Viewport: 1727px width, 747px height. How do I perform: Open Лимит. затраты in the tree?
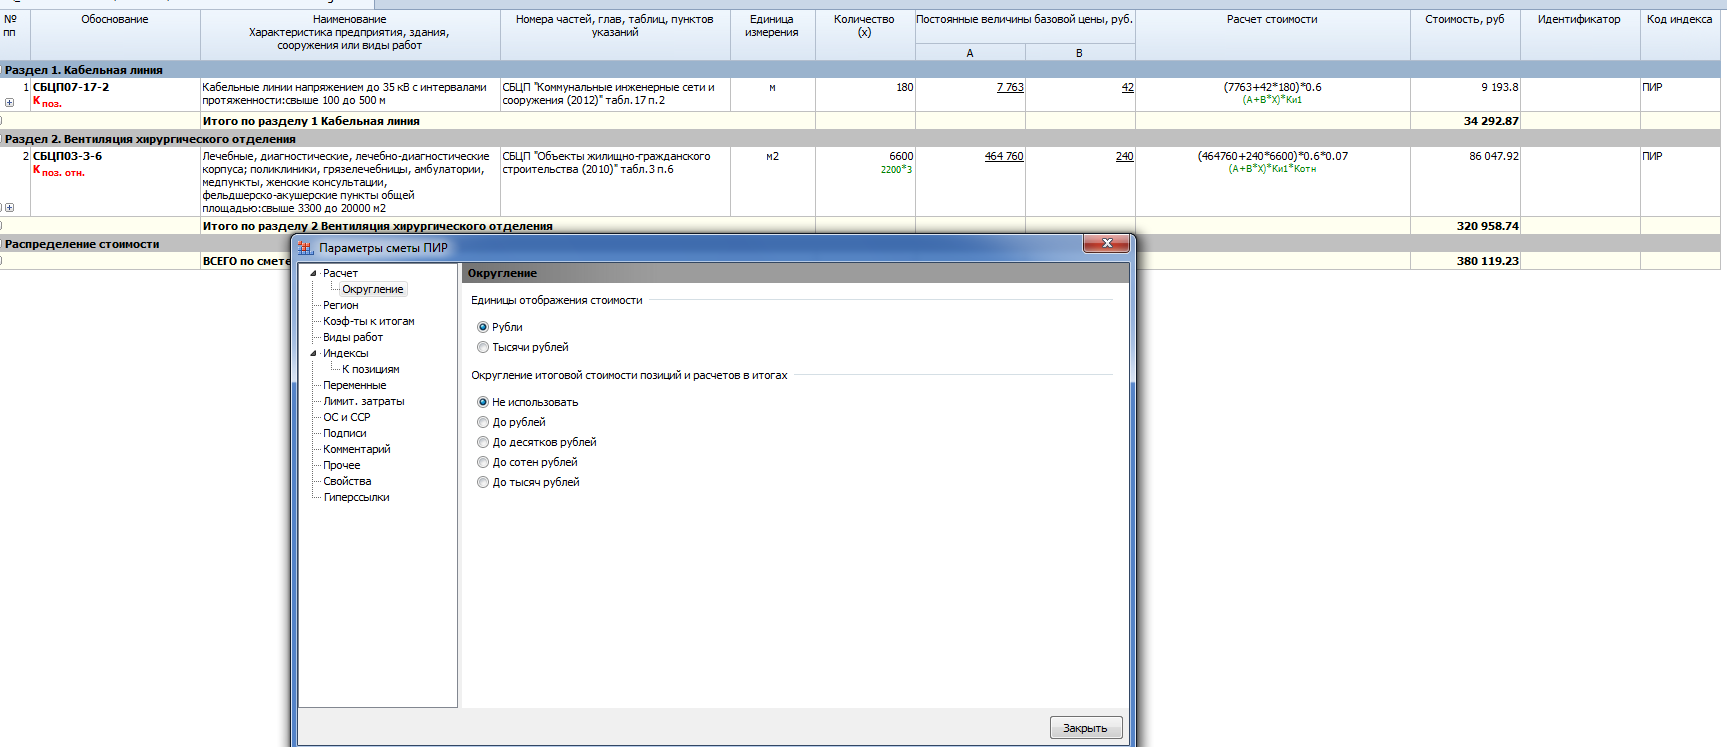(363, 401)
